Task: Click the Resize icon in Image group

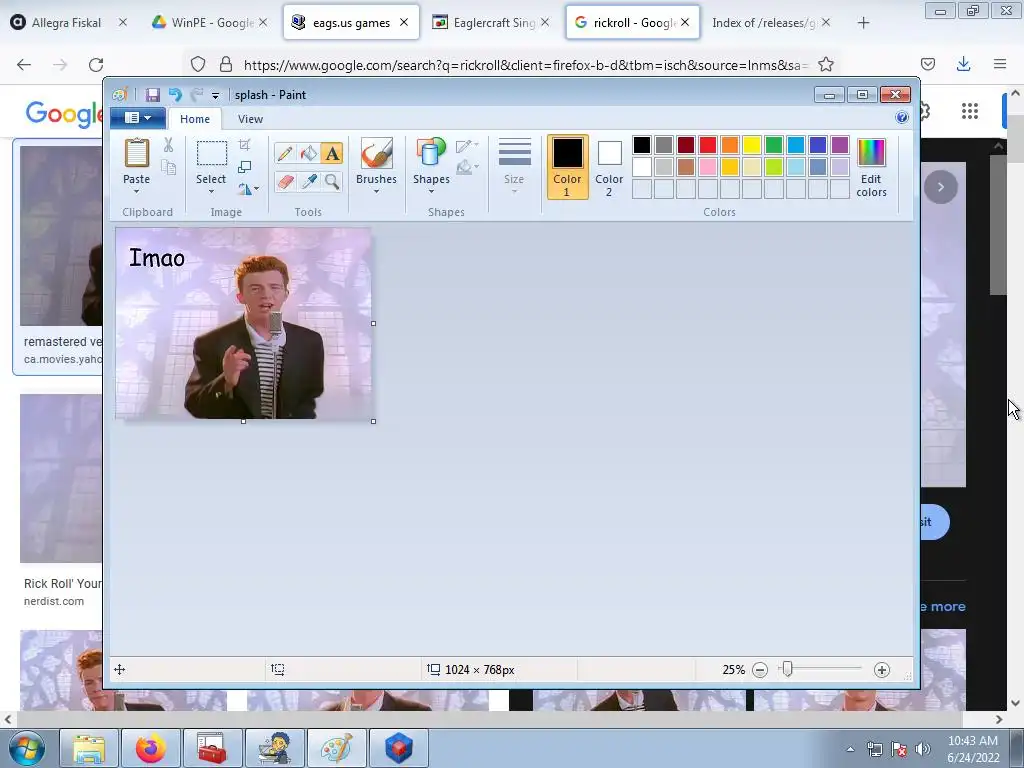Action: 244,167
